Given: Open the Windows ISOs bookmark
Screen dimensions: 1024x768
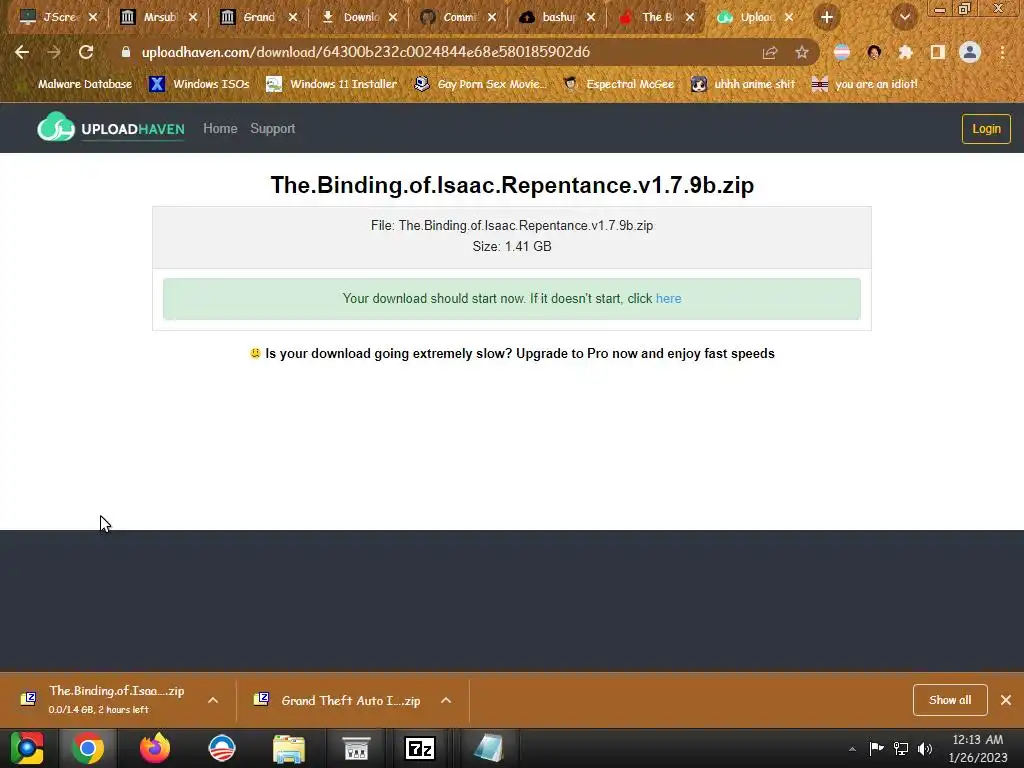Looking at the screenshot, I should [200, 84].
